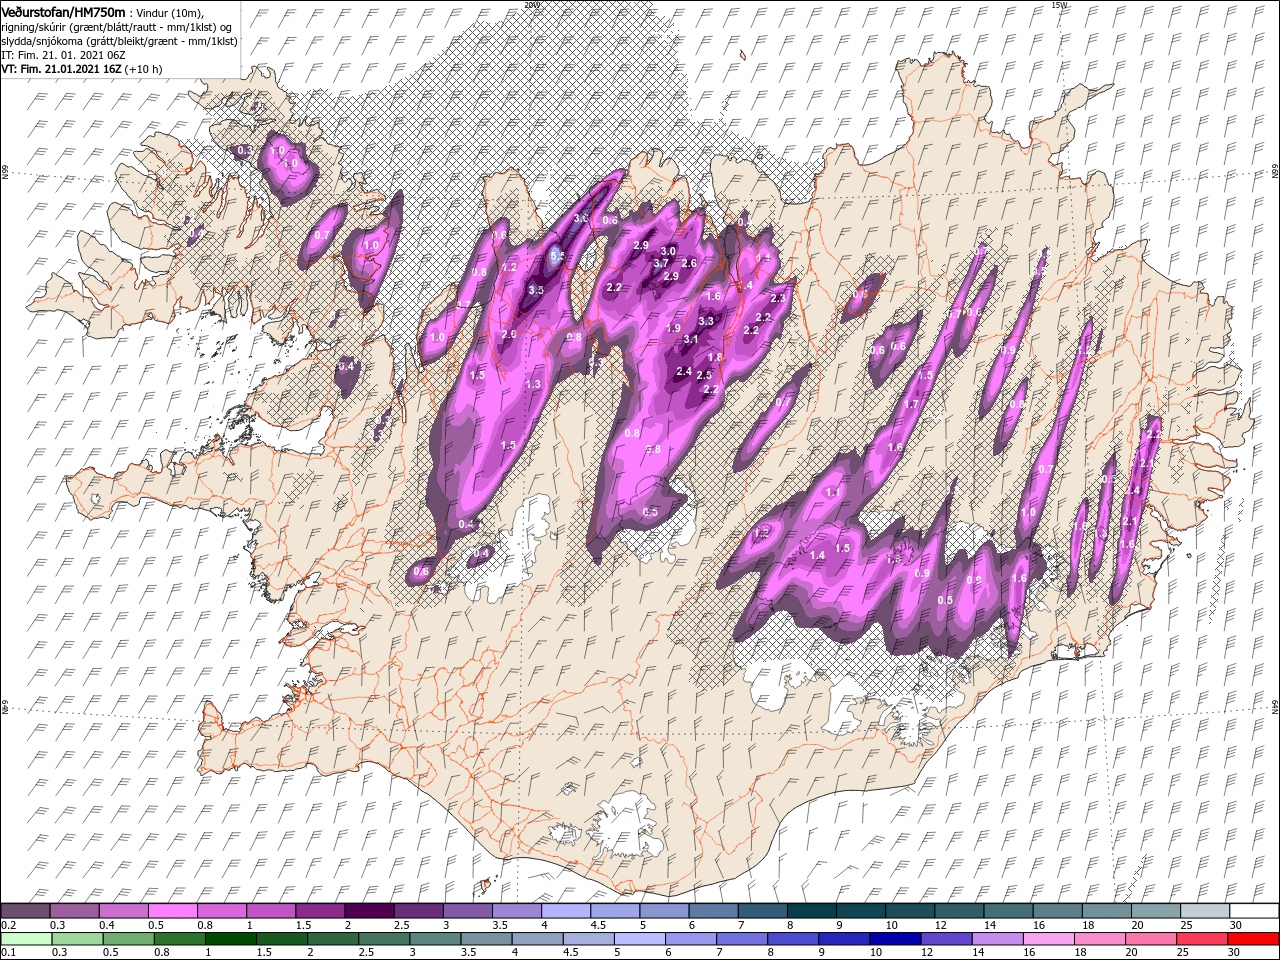The height and width of the screenshot is (960, 1280).
Task: Click the dark purple upper swatch between 2 and 2.5
Action: tap(369, 911)
